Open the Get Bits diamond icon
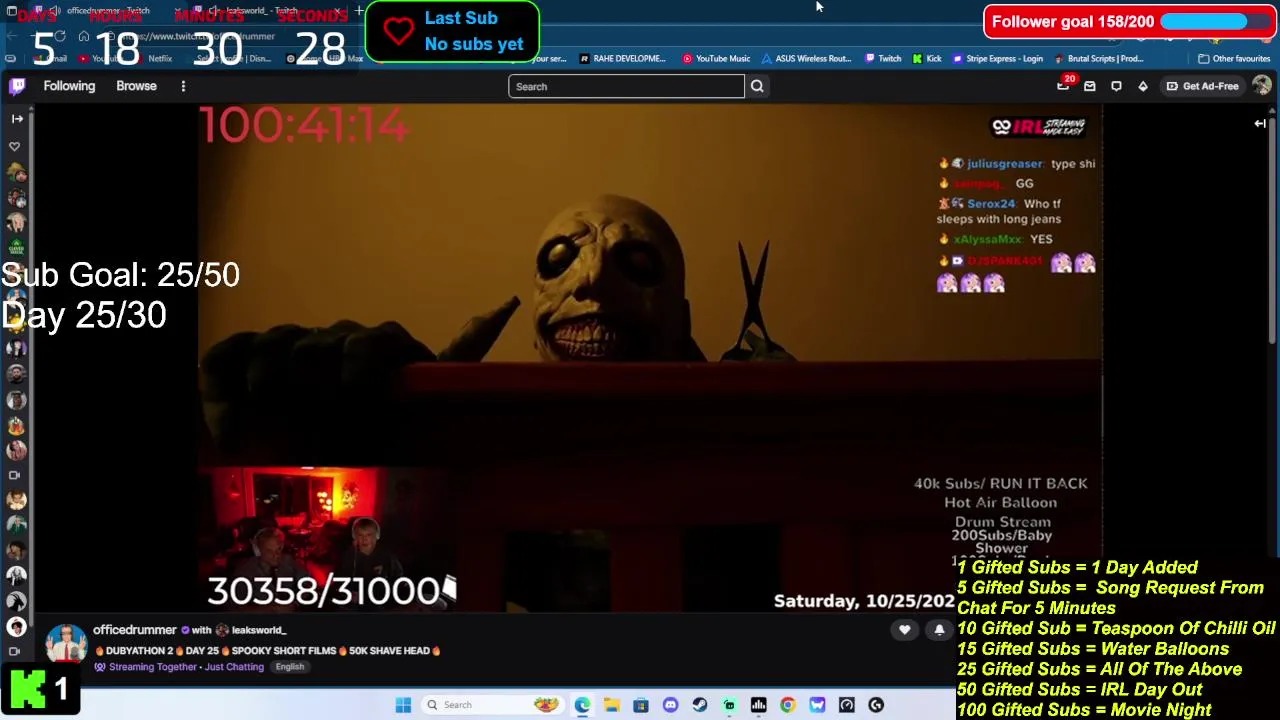 point(1143,86)
